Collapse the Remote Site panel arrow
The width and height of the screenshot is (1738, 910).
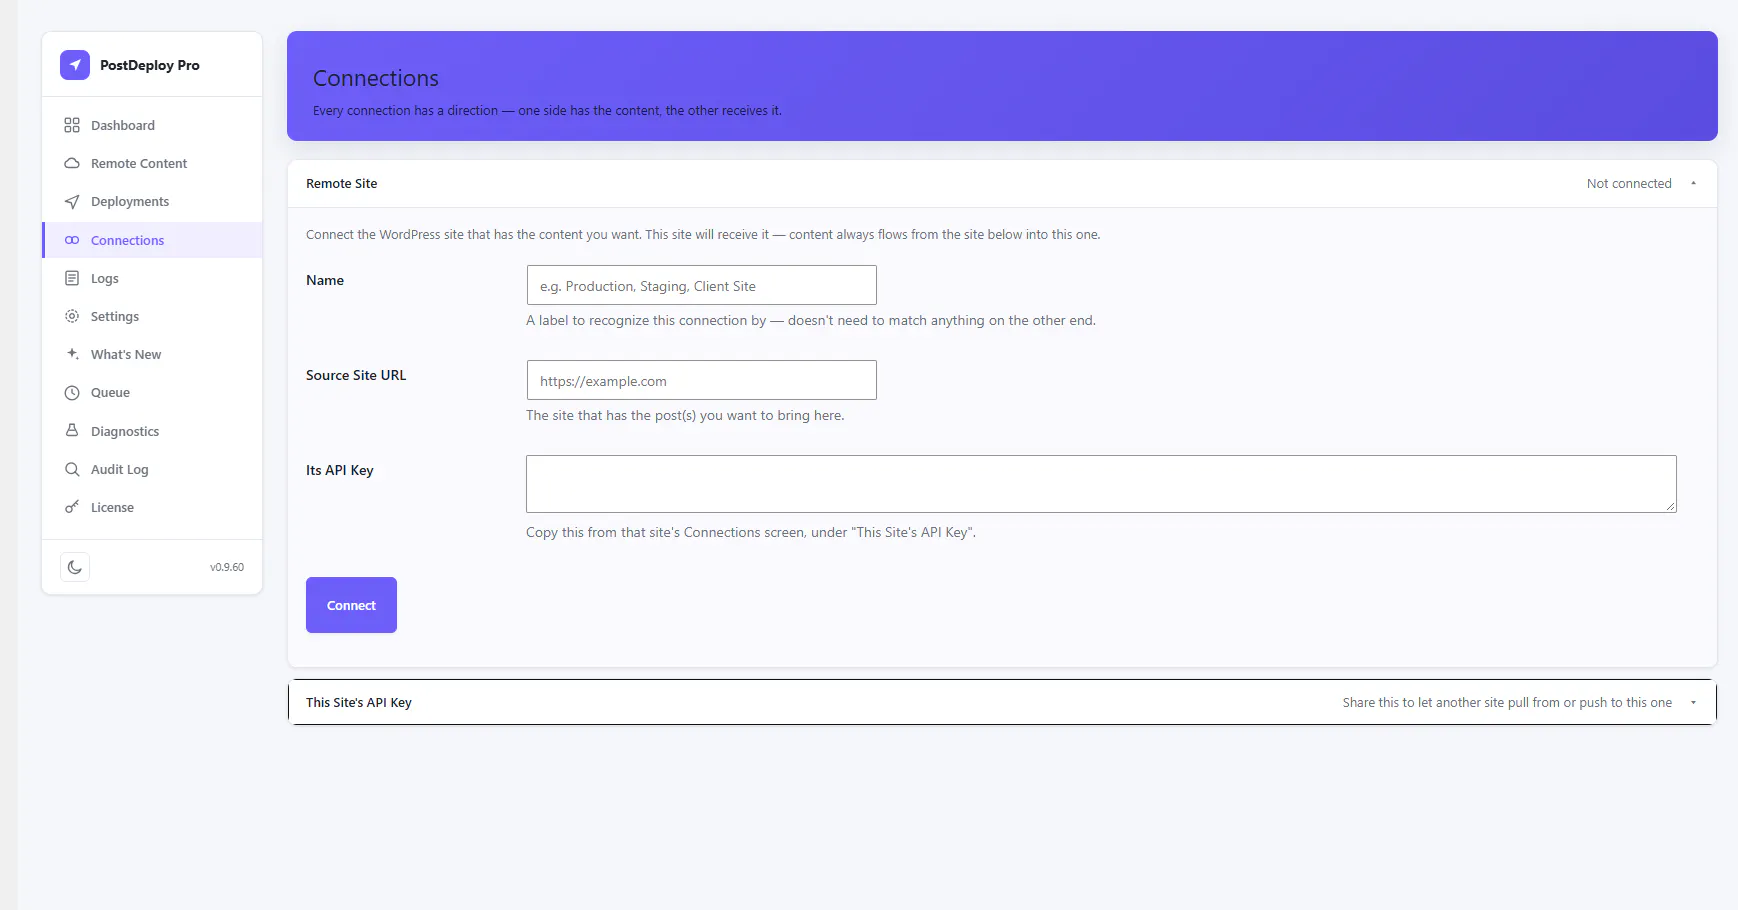(x=1693, y=183)
